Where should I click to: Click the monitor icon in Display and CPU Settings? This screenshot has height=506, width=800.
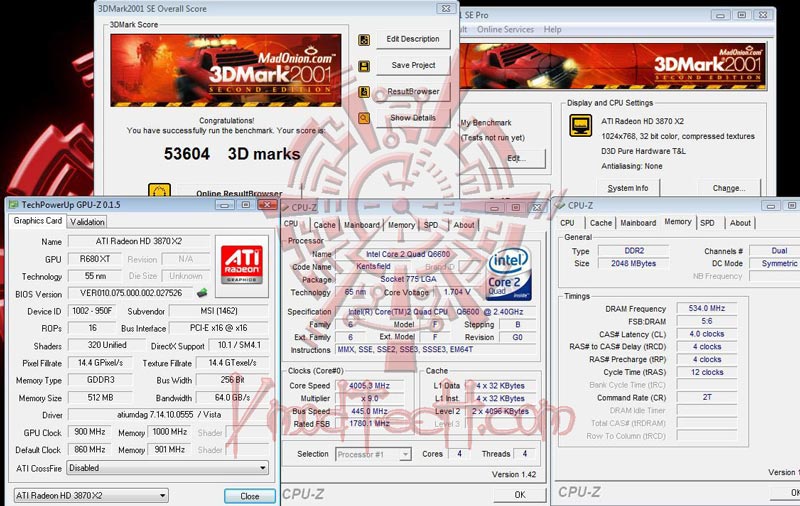point(581,125)
